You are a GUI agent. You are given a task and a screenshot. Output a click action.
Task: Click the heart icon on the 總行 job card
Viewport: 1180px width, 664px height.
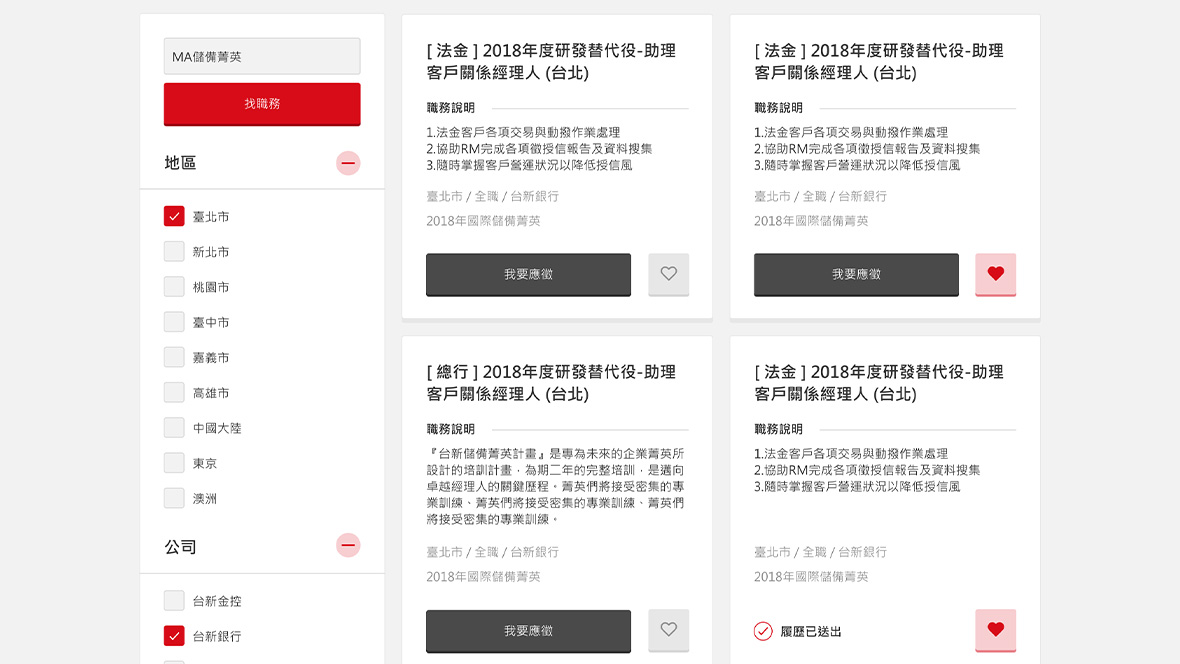click(668, 630)
